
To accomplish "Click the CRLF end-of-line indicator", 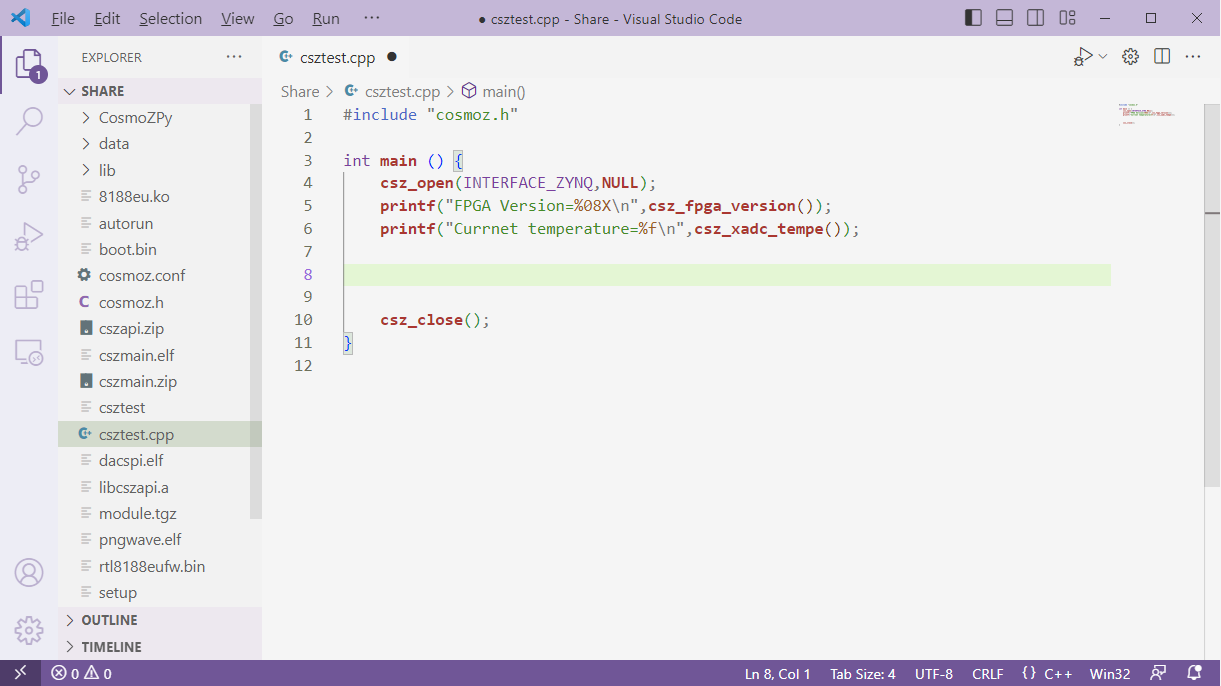I will pos(987,674).
